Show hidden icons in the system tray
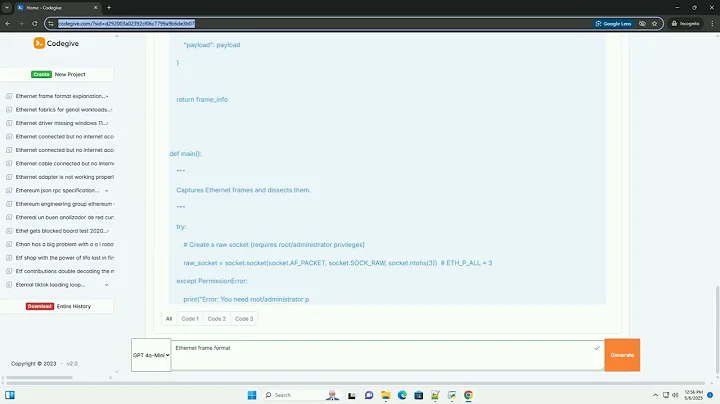Image resolution: width=720 pixels, height=404 pixels. tap(655, 395)
